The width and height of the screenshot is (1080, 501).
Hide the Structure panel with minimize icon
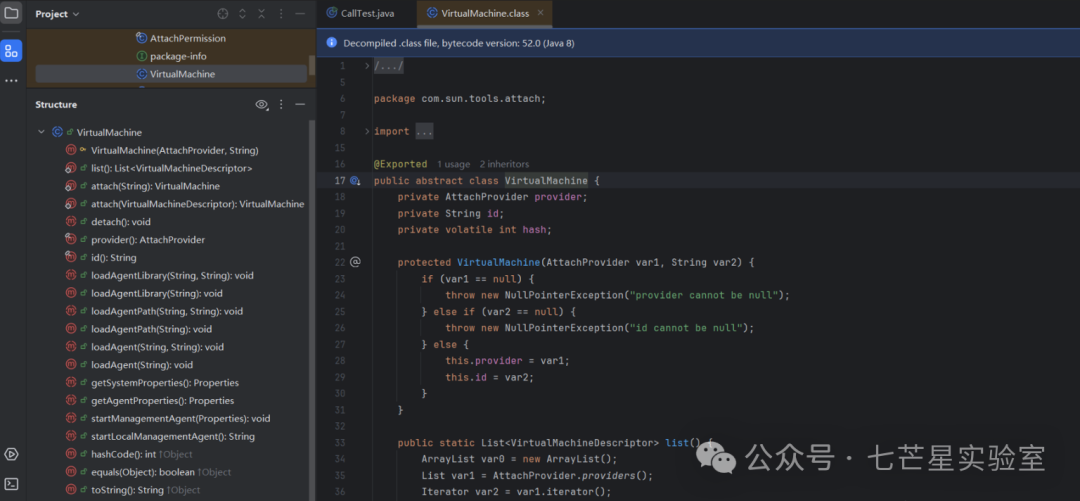(x=300, y=105)
